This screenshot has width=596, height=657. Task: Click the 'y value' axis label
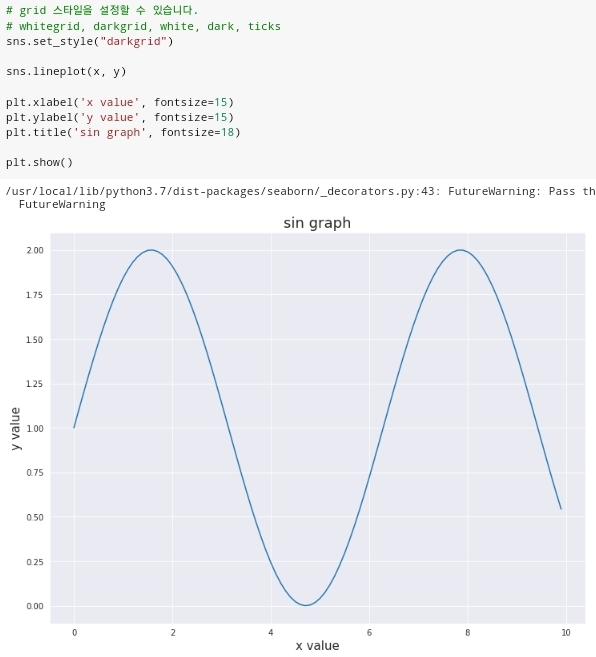click(x=15, y=429)
